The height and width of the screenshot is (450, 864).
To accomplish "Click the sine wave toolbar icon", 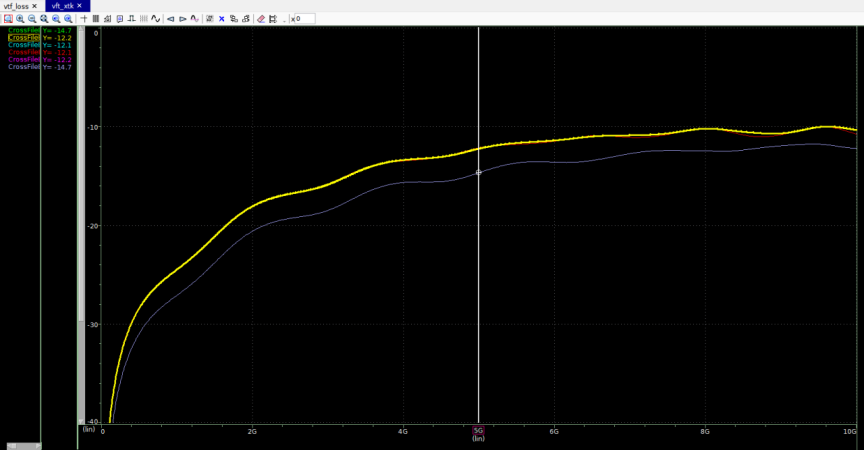I will tap(155, 19).
